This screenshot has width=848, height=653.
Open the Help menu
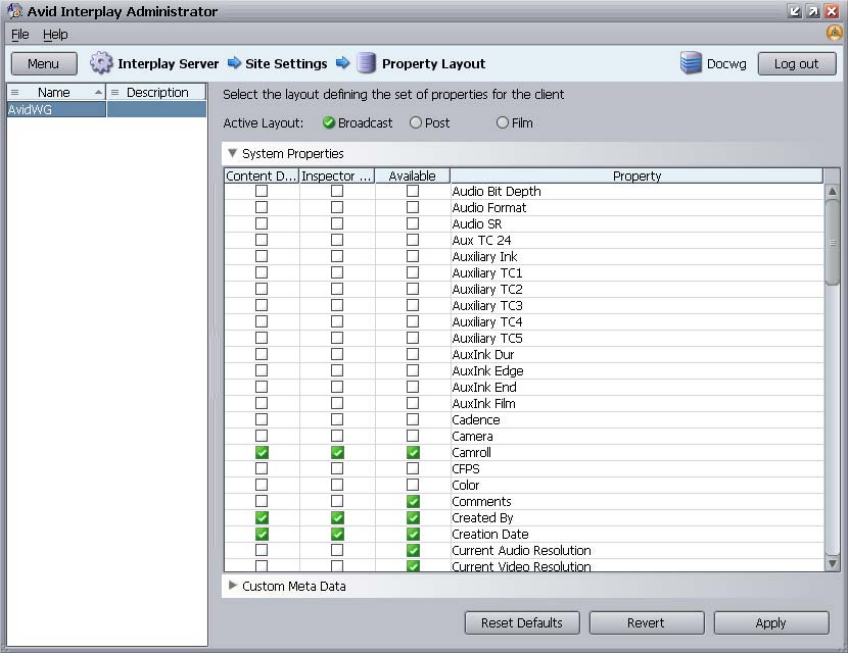pyautogui.click(x=55, y=34)
